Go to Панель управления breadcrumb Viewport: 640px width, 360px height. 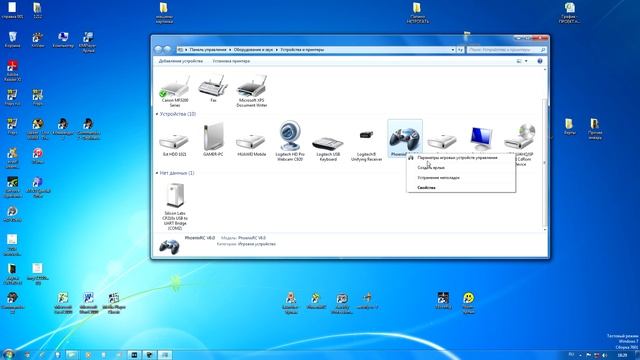pyautogui.click(x=208, y=50)
